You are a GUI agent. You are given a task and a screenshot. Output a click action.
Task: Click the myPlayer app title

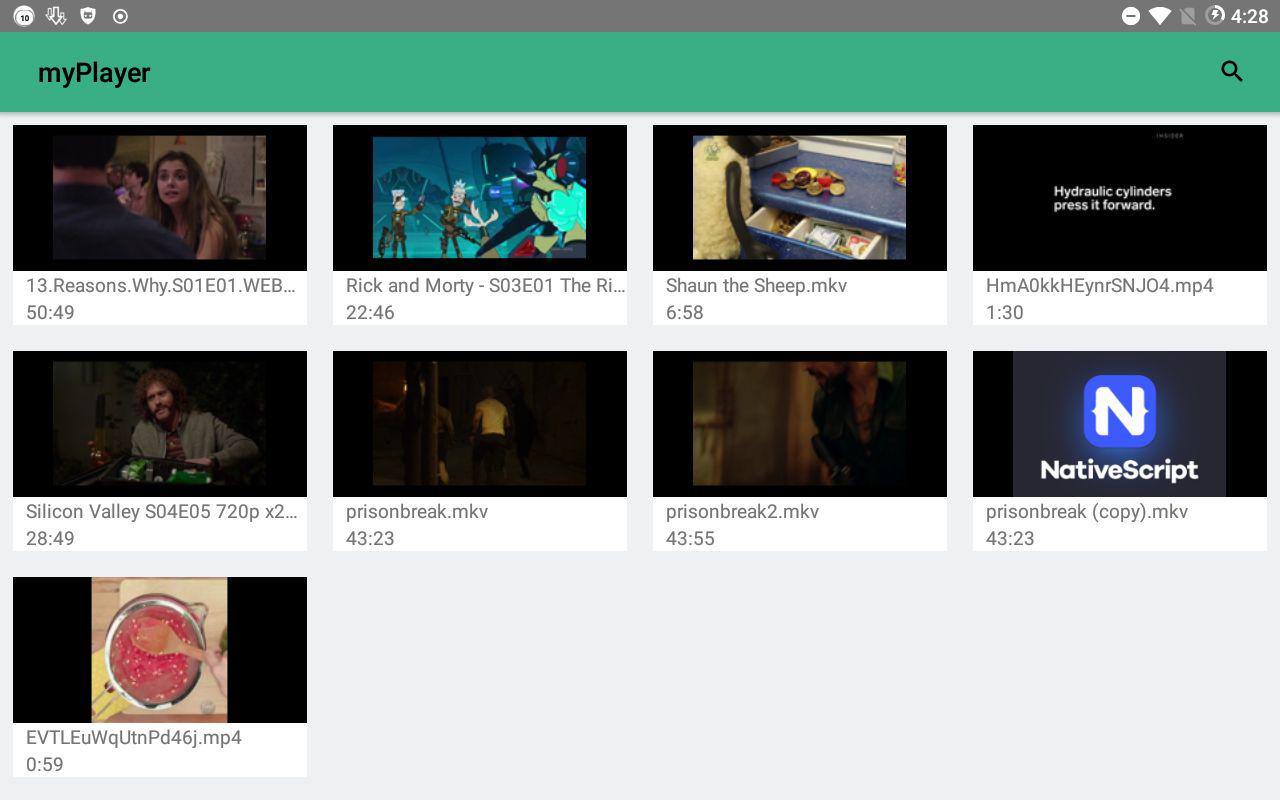[x=94, y=73]
